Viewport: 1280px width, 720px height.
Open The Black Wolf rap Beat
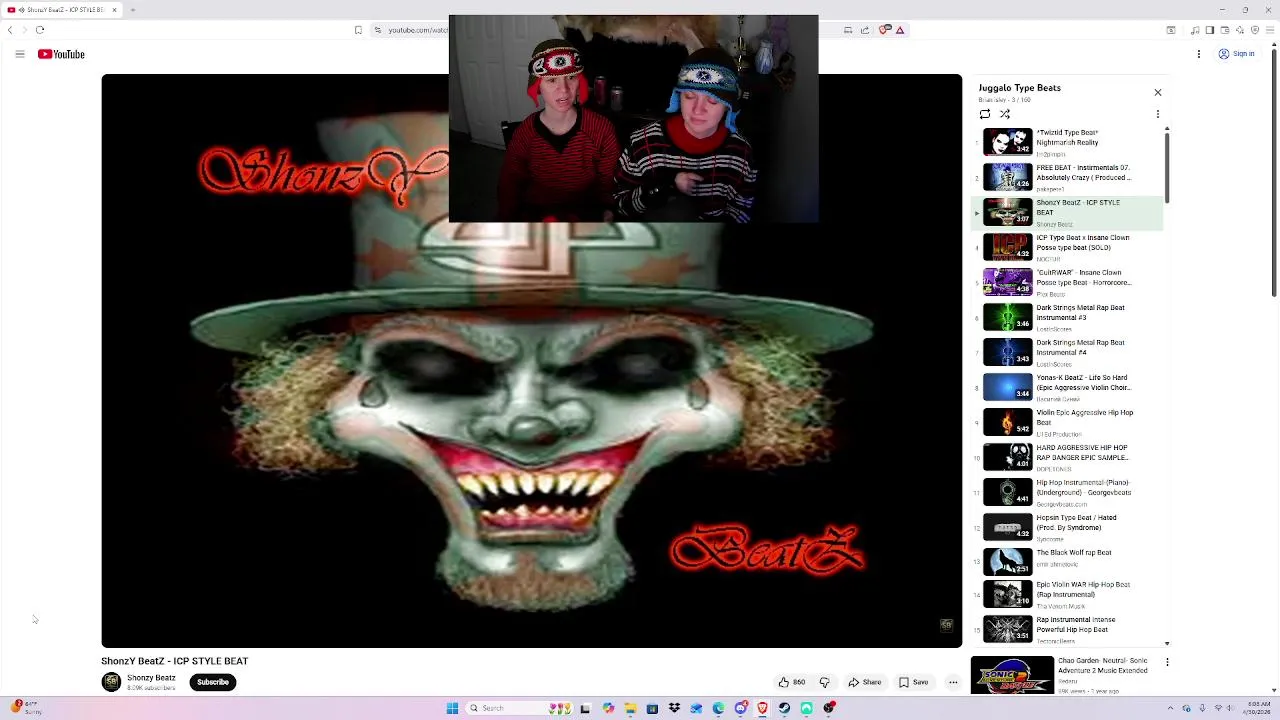click(1067, 562)
